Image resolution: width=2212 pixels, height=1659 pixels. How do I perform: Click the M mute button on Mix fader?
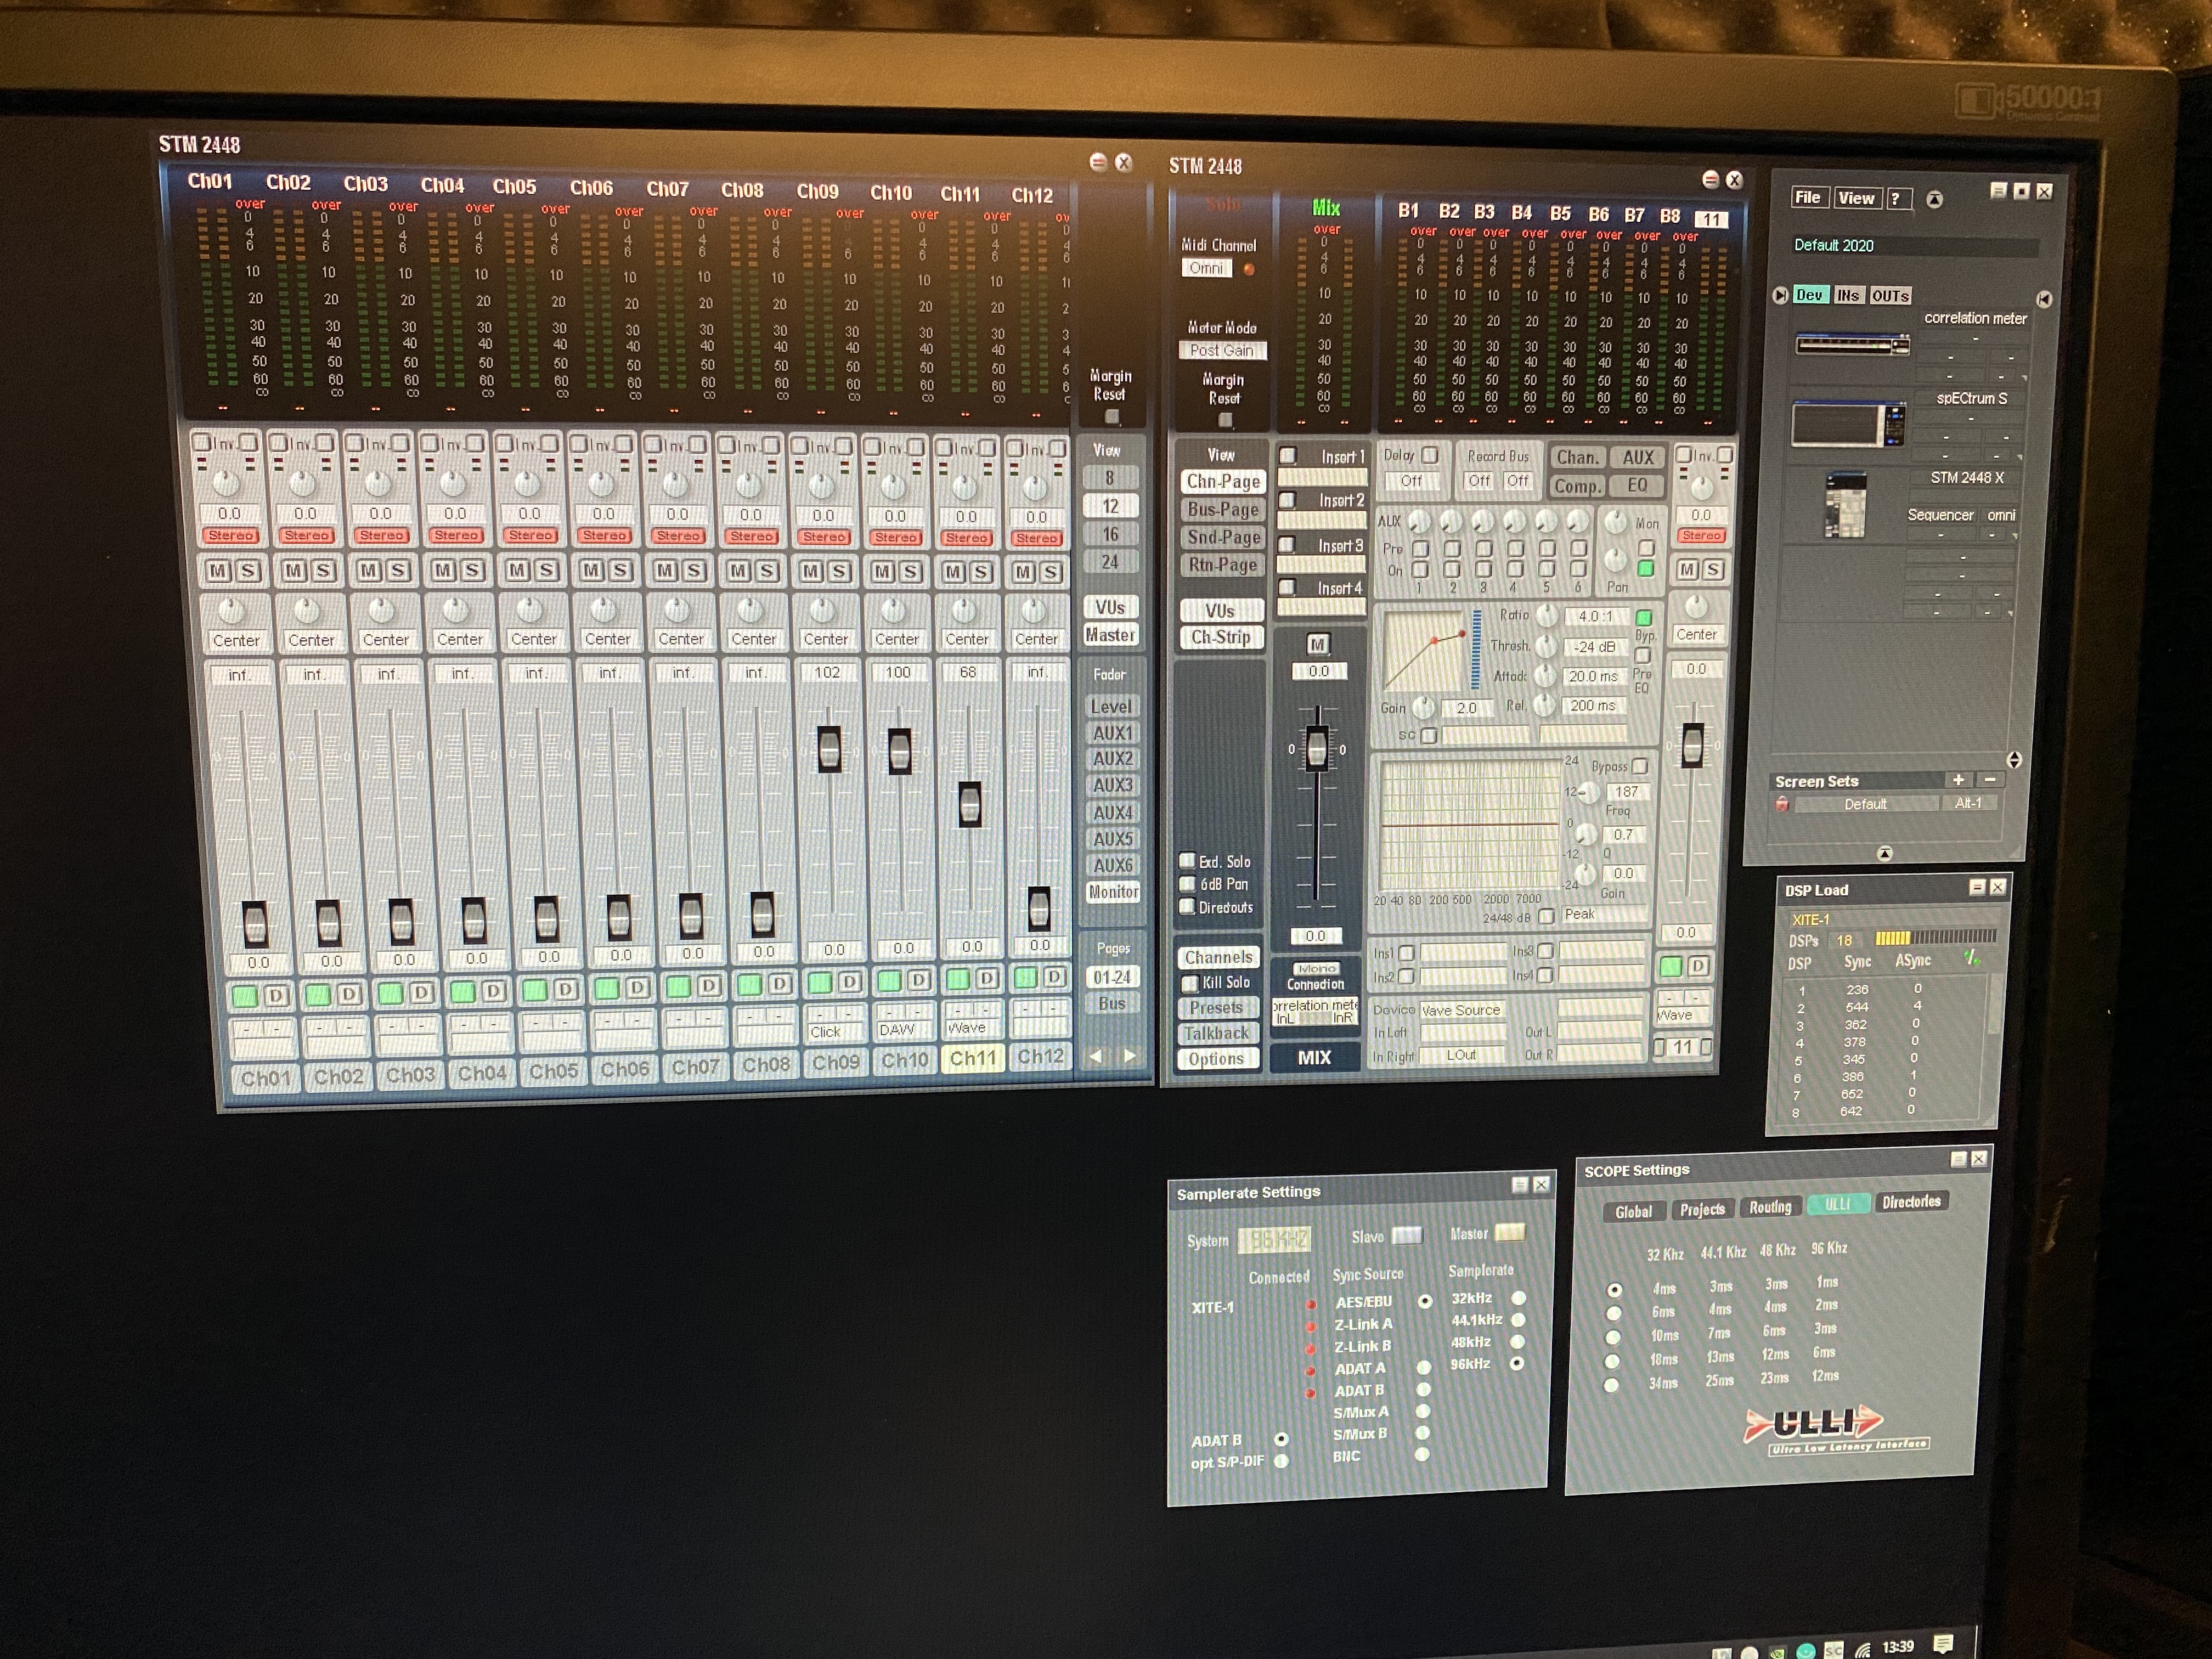1317,644
